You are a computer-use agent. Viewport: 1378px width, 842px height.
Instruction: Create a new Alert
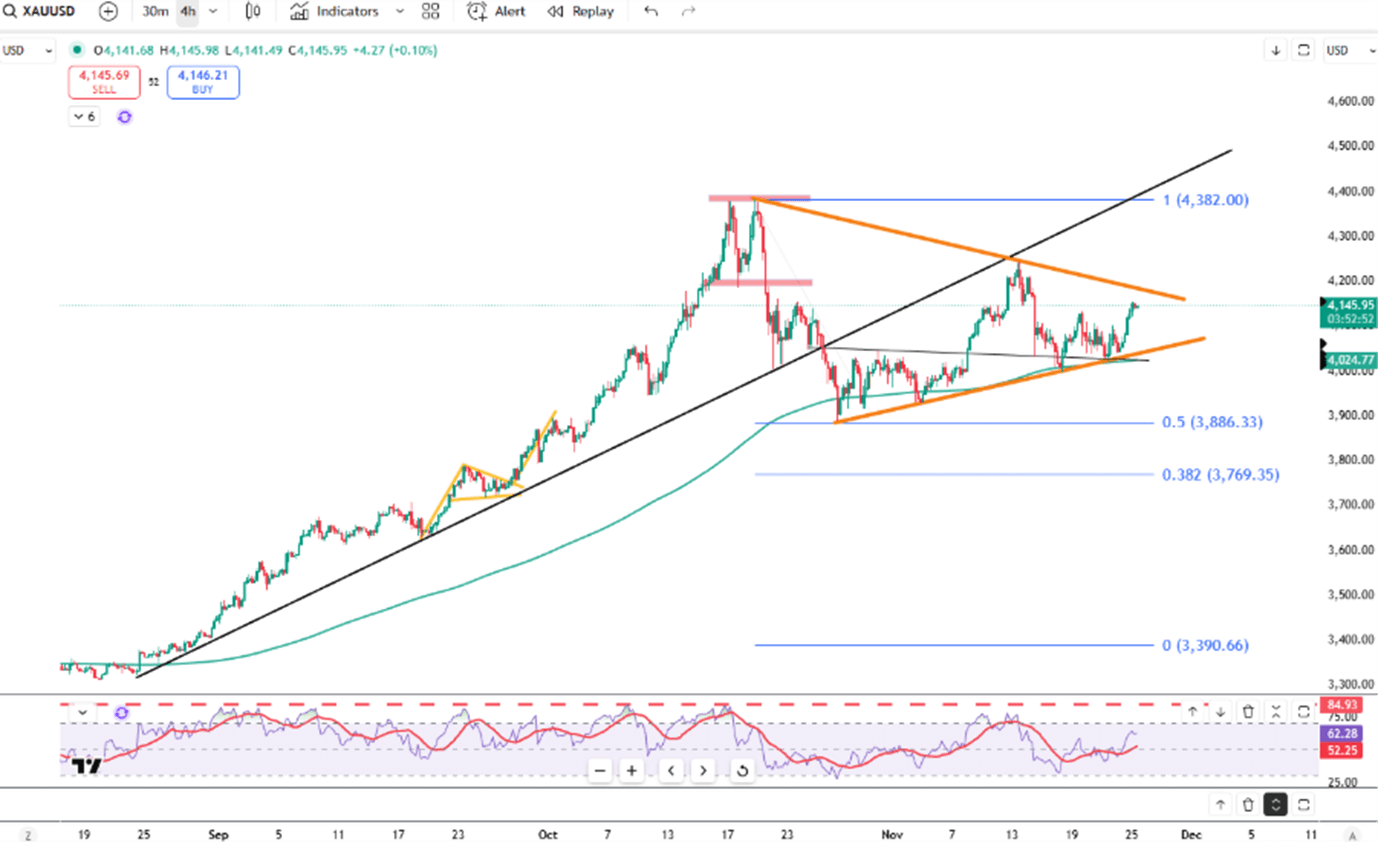pos(496,12)
